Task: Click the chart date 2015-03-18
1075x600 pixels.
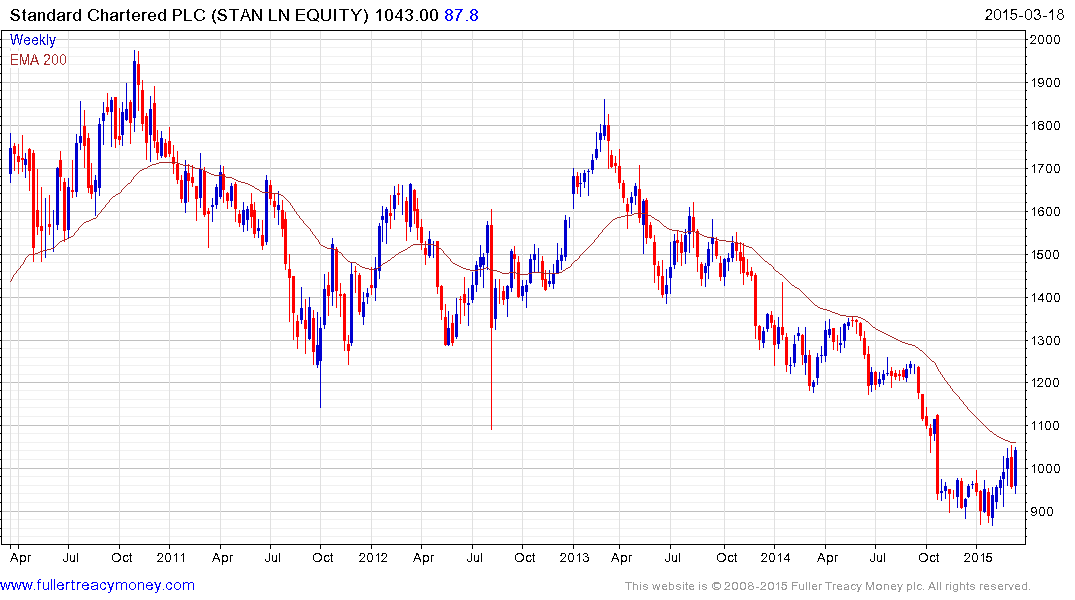Action: point(1024,15)
